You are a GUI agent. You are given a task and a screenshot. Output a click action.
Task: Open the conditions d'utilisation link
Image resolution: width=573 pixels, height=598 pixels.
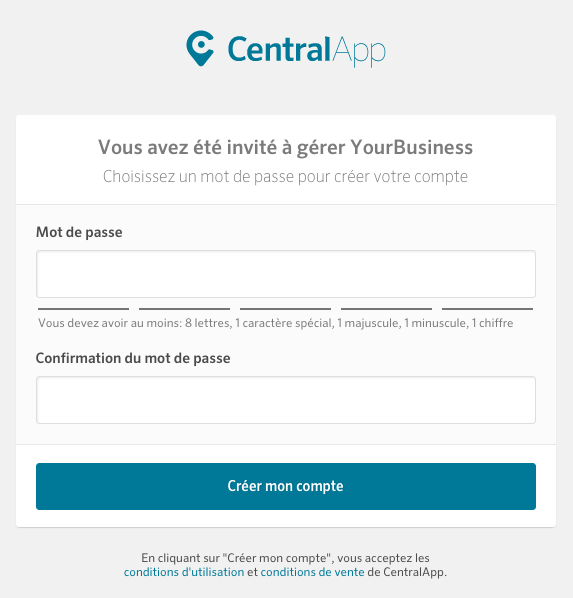184,572
